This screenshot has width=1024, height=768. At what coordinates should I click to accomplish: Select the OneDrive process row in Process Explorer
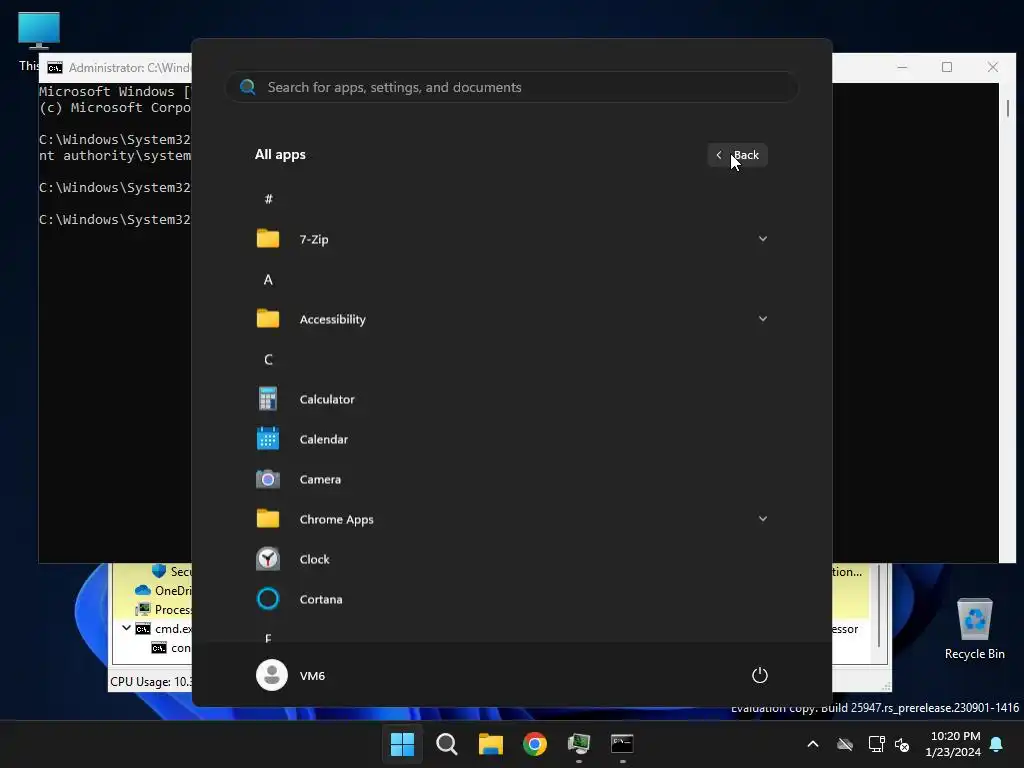(x=163, y=590)
